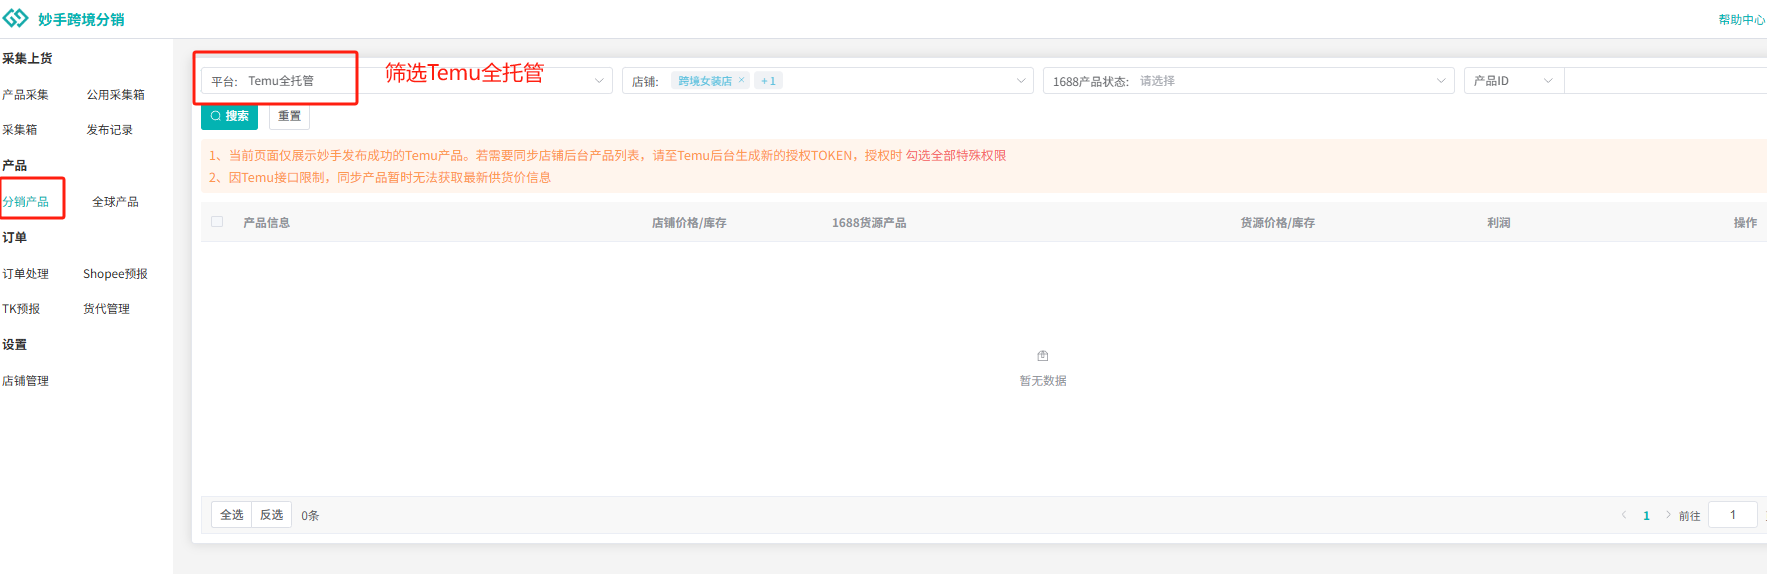
Task: Click the 搜索 search button
Action: [229, 116]
